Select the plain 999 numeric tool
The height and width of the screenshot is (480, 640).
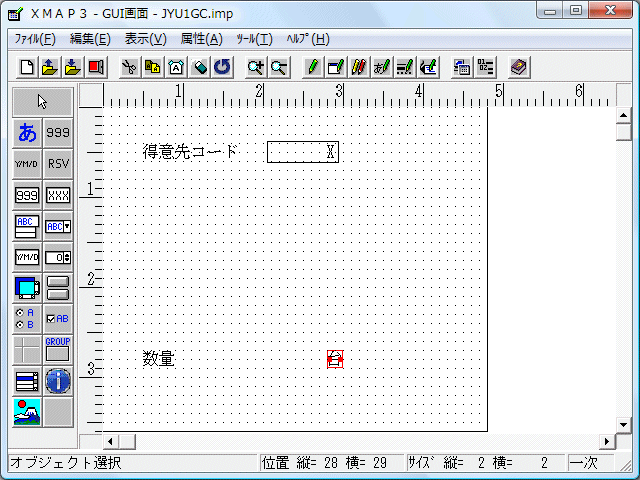pyautogui.click(x=58, y=133)
